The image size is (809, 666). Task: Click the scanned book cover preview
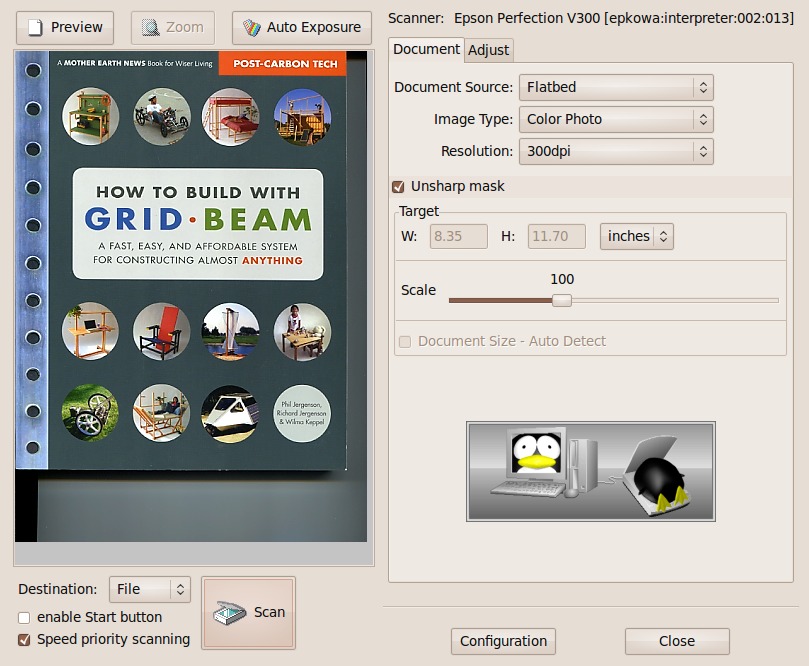[181, 260]
